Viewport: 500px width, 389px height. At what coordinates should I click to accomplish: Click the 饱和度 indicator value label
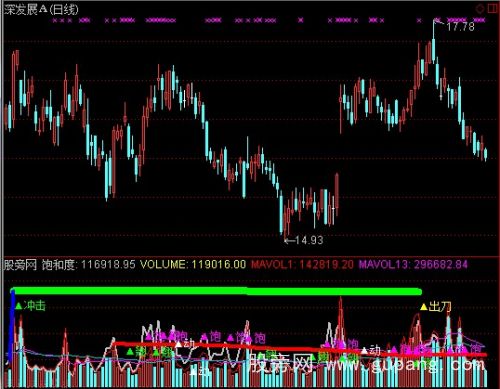point(89,265)
